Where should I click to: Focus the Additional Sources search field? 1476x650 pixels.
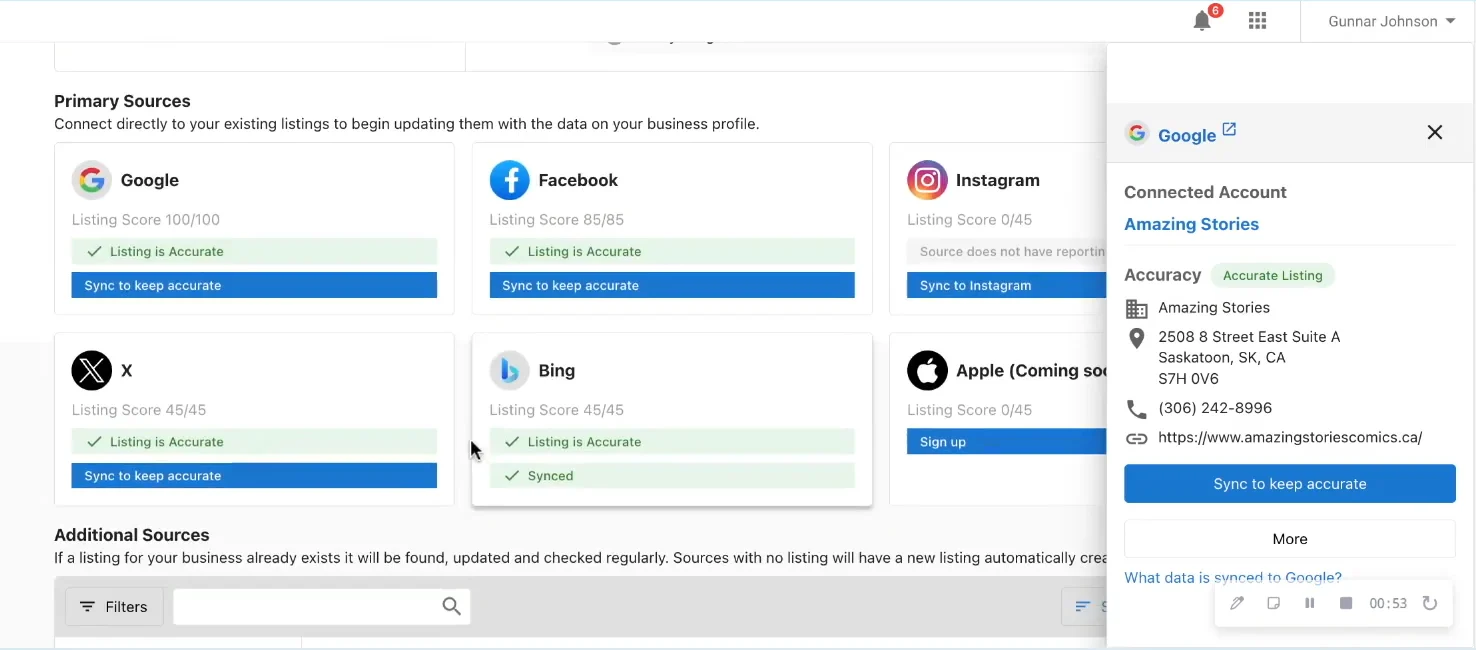point(321,606)
